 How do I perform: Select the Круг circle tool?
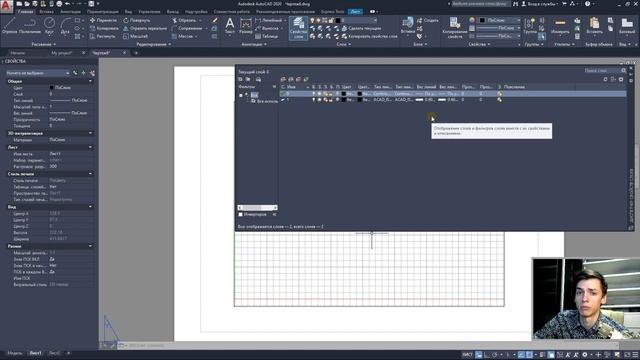pos(49,26)
